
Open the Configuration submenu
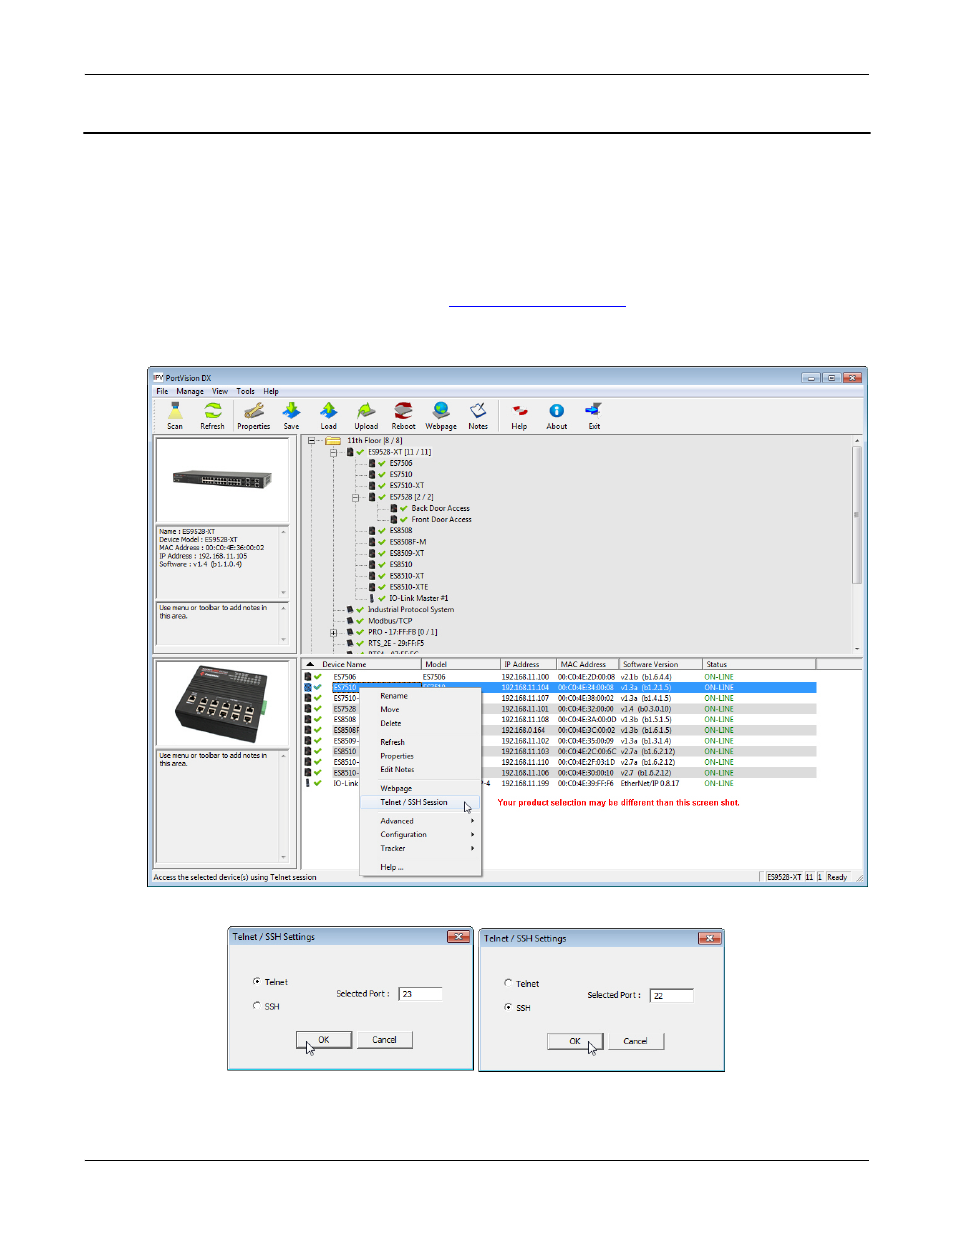(420, 834)
